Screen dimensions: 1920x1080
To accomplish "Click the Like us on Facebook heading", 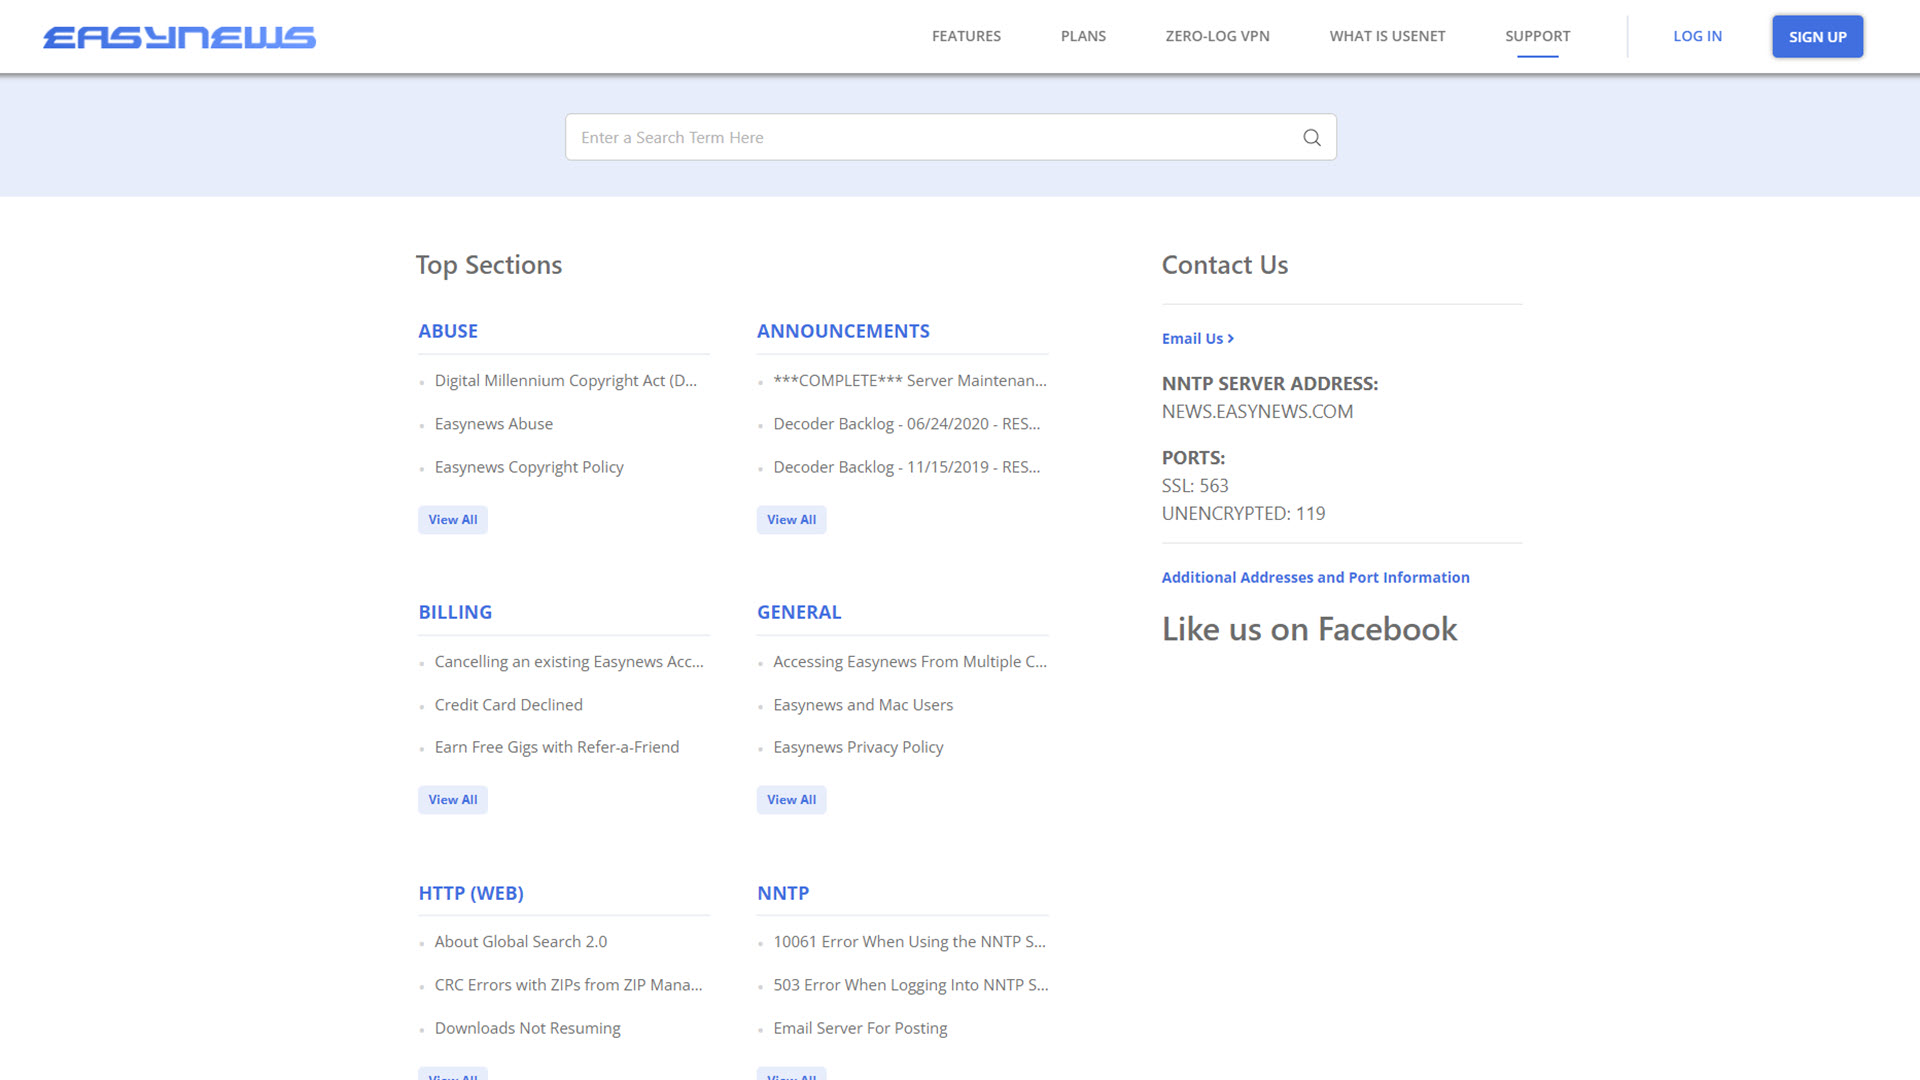I will tap(1309, 630).
